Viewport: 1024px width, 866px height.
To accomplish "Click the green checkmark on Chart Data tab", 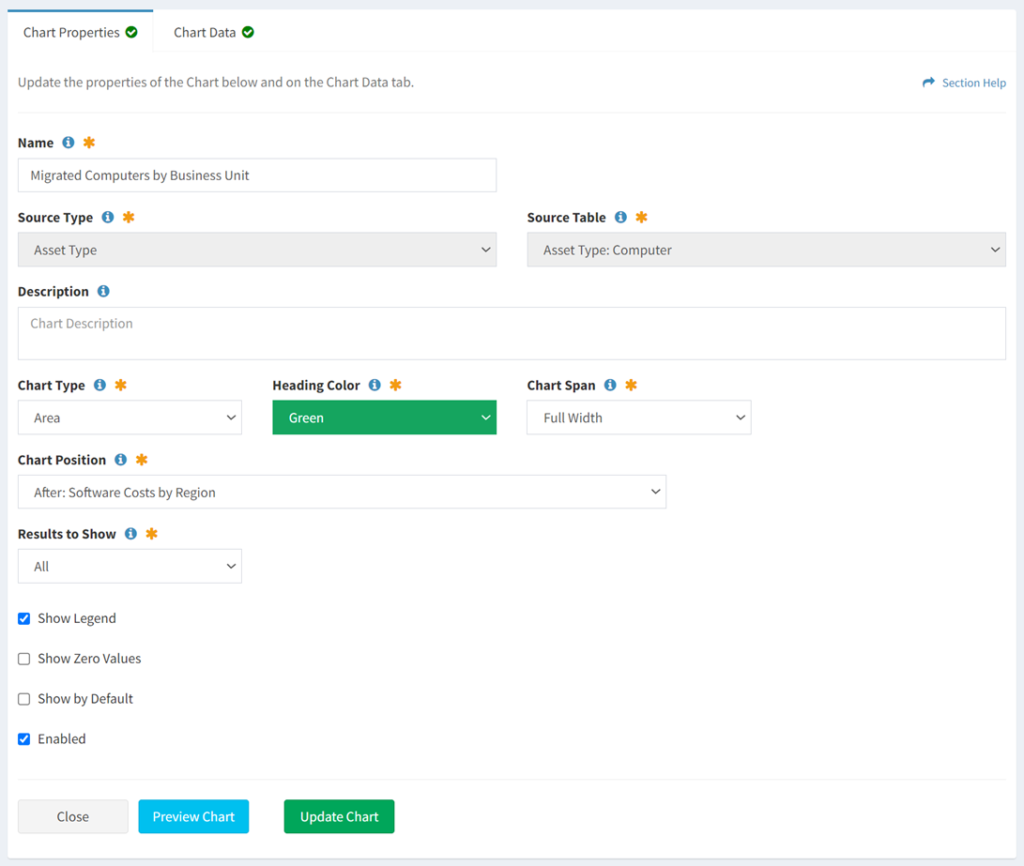I will tap(248, 31).
